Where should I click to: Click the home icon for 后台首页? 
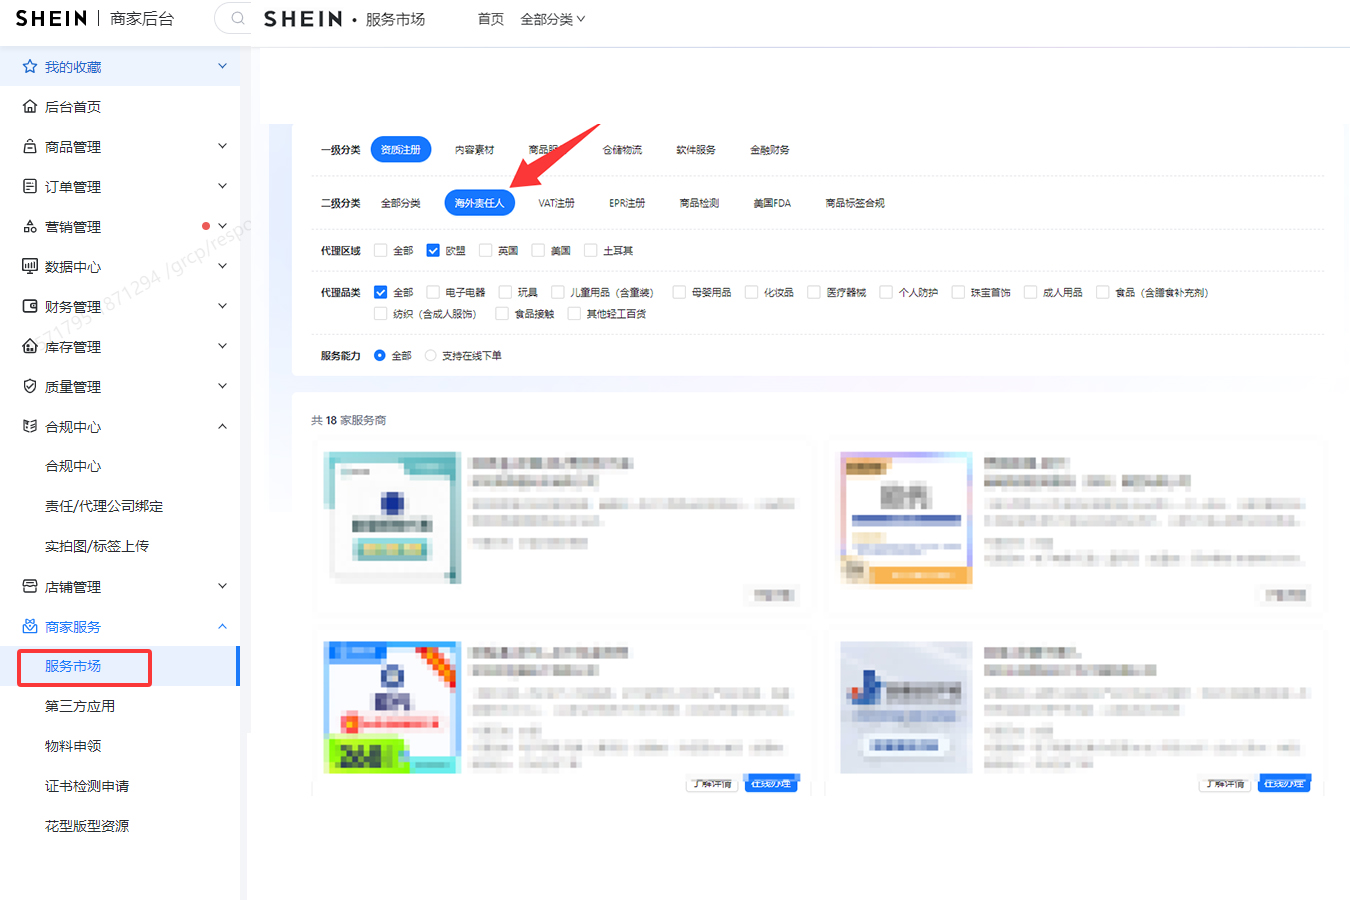click(30, 107)
